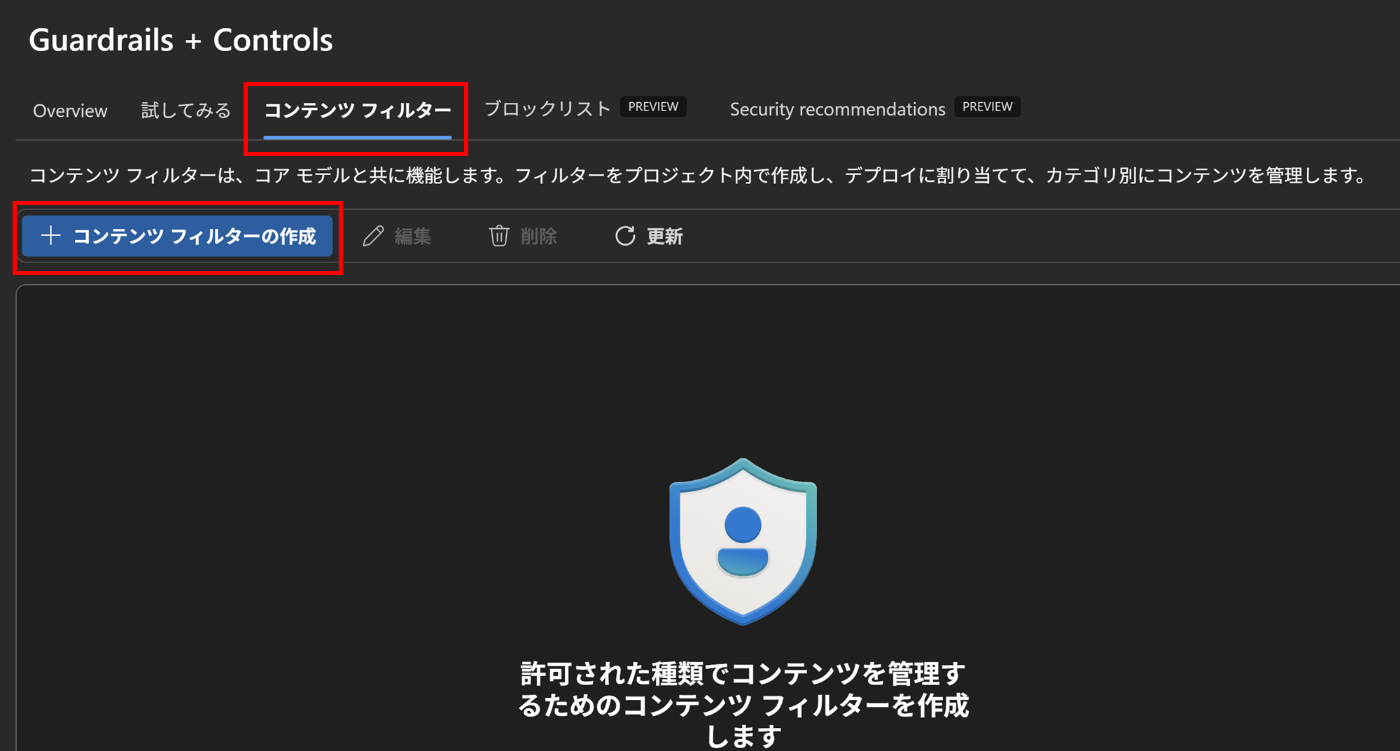1400x751 pixels.
Task: Click the plus icon on create button
Action: tap(50, 236)
